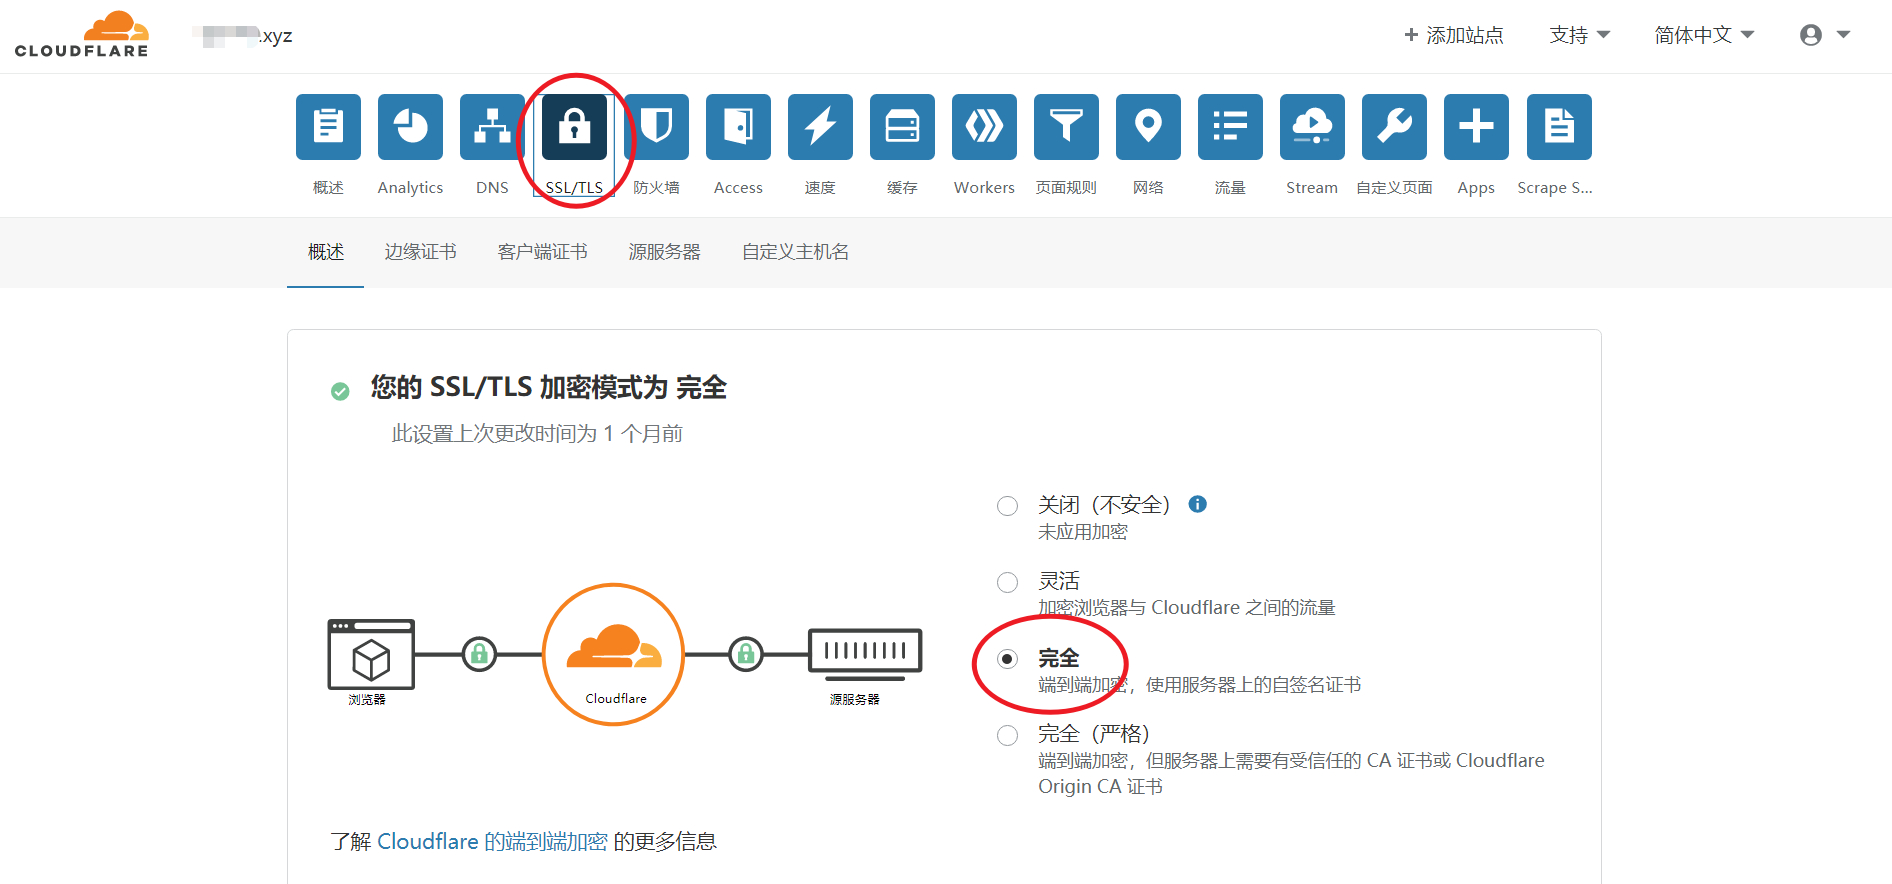The height and width of the screenshot is (884, 1892).
Task: Open the Apps plus icon
Action: pyautogui.click(x=1476, y=127)
